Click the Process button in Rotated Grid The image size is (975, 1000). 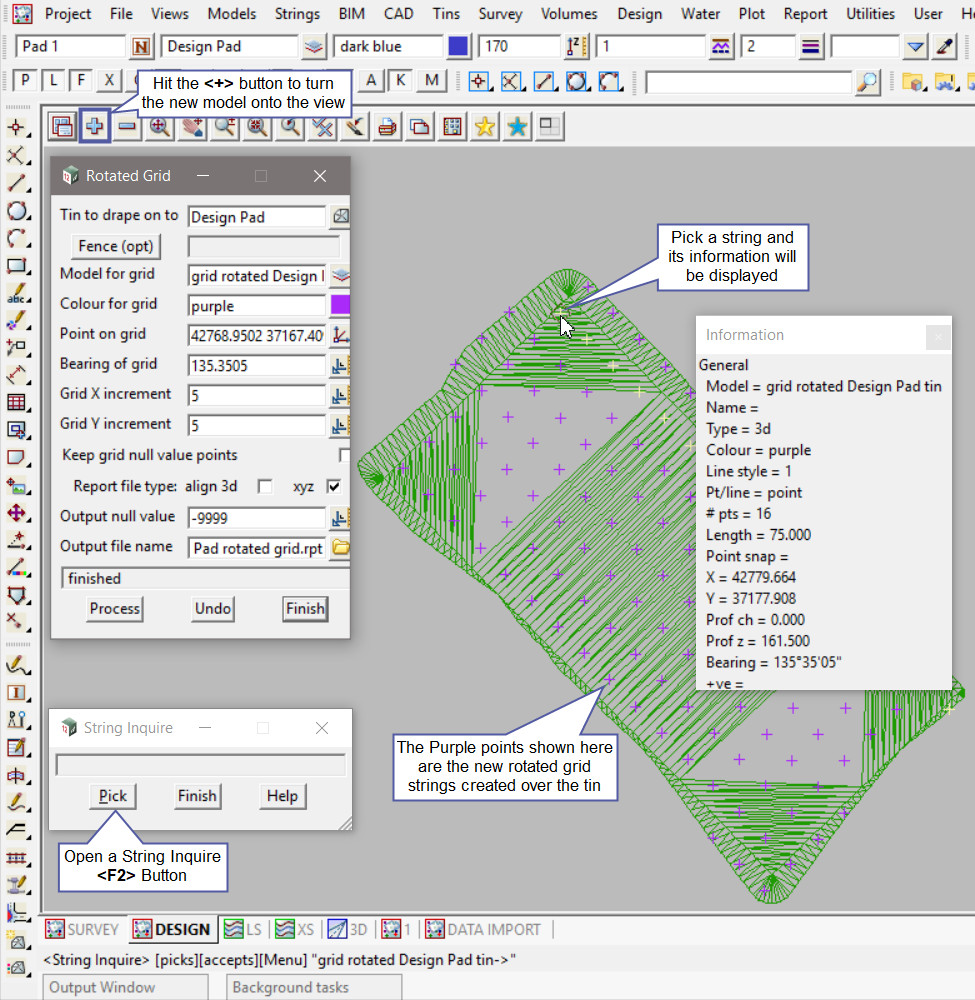[115, 608]
